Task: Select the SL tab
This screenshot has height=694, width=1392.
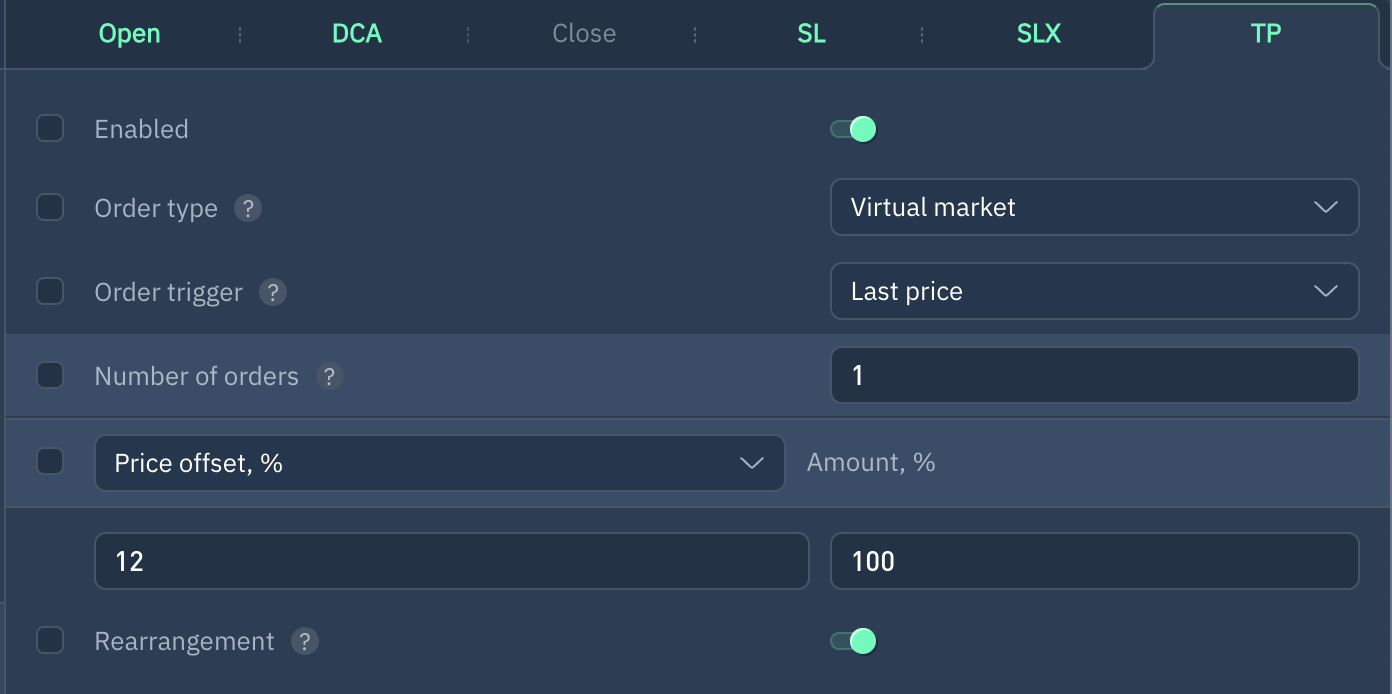Action: coord(811,34)
